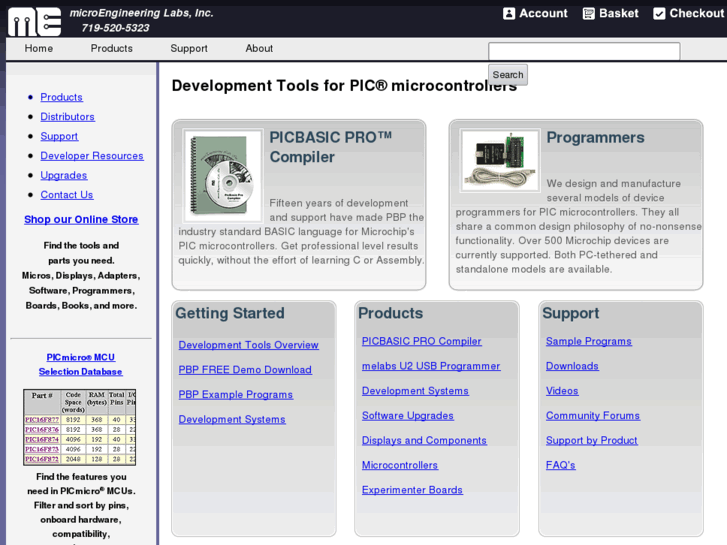This screenshot has height=545, width=727.
Task: Click the Account person icon
Action: pos(509,13)
